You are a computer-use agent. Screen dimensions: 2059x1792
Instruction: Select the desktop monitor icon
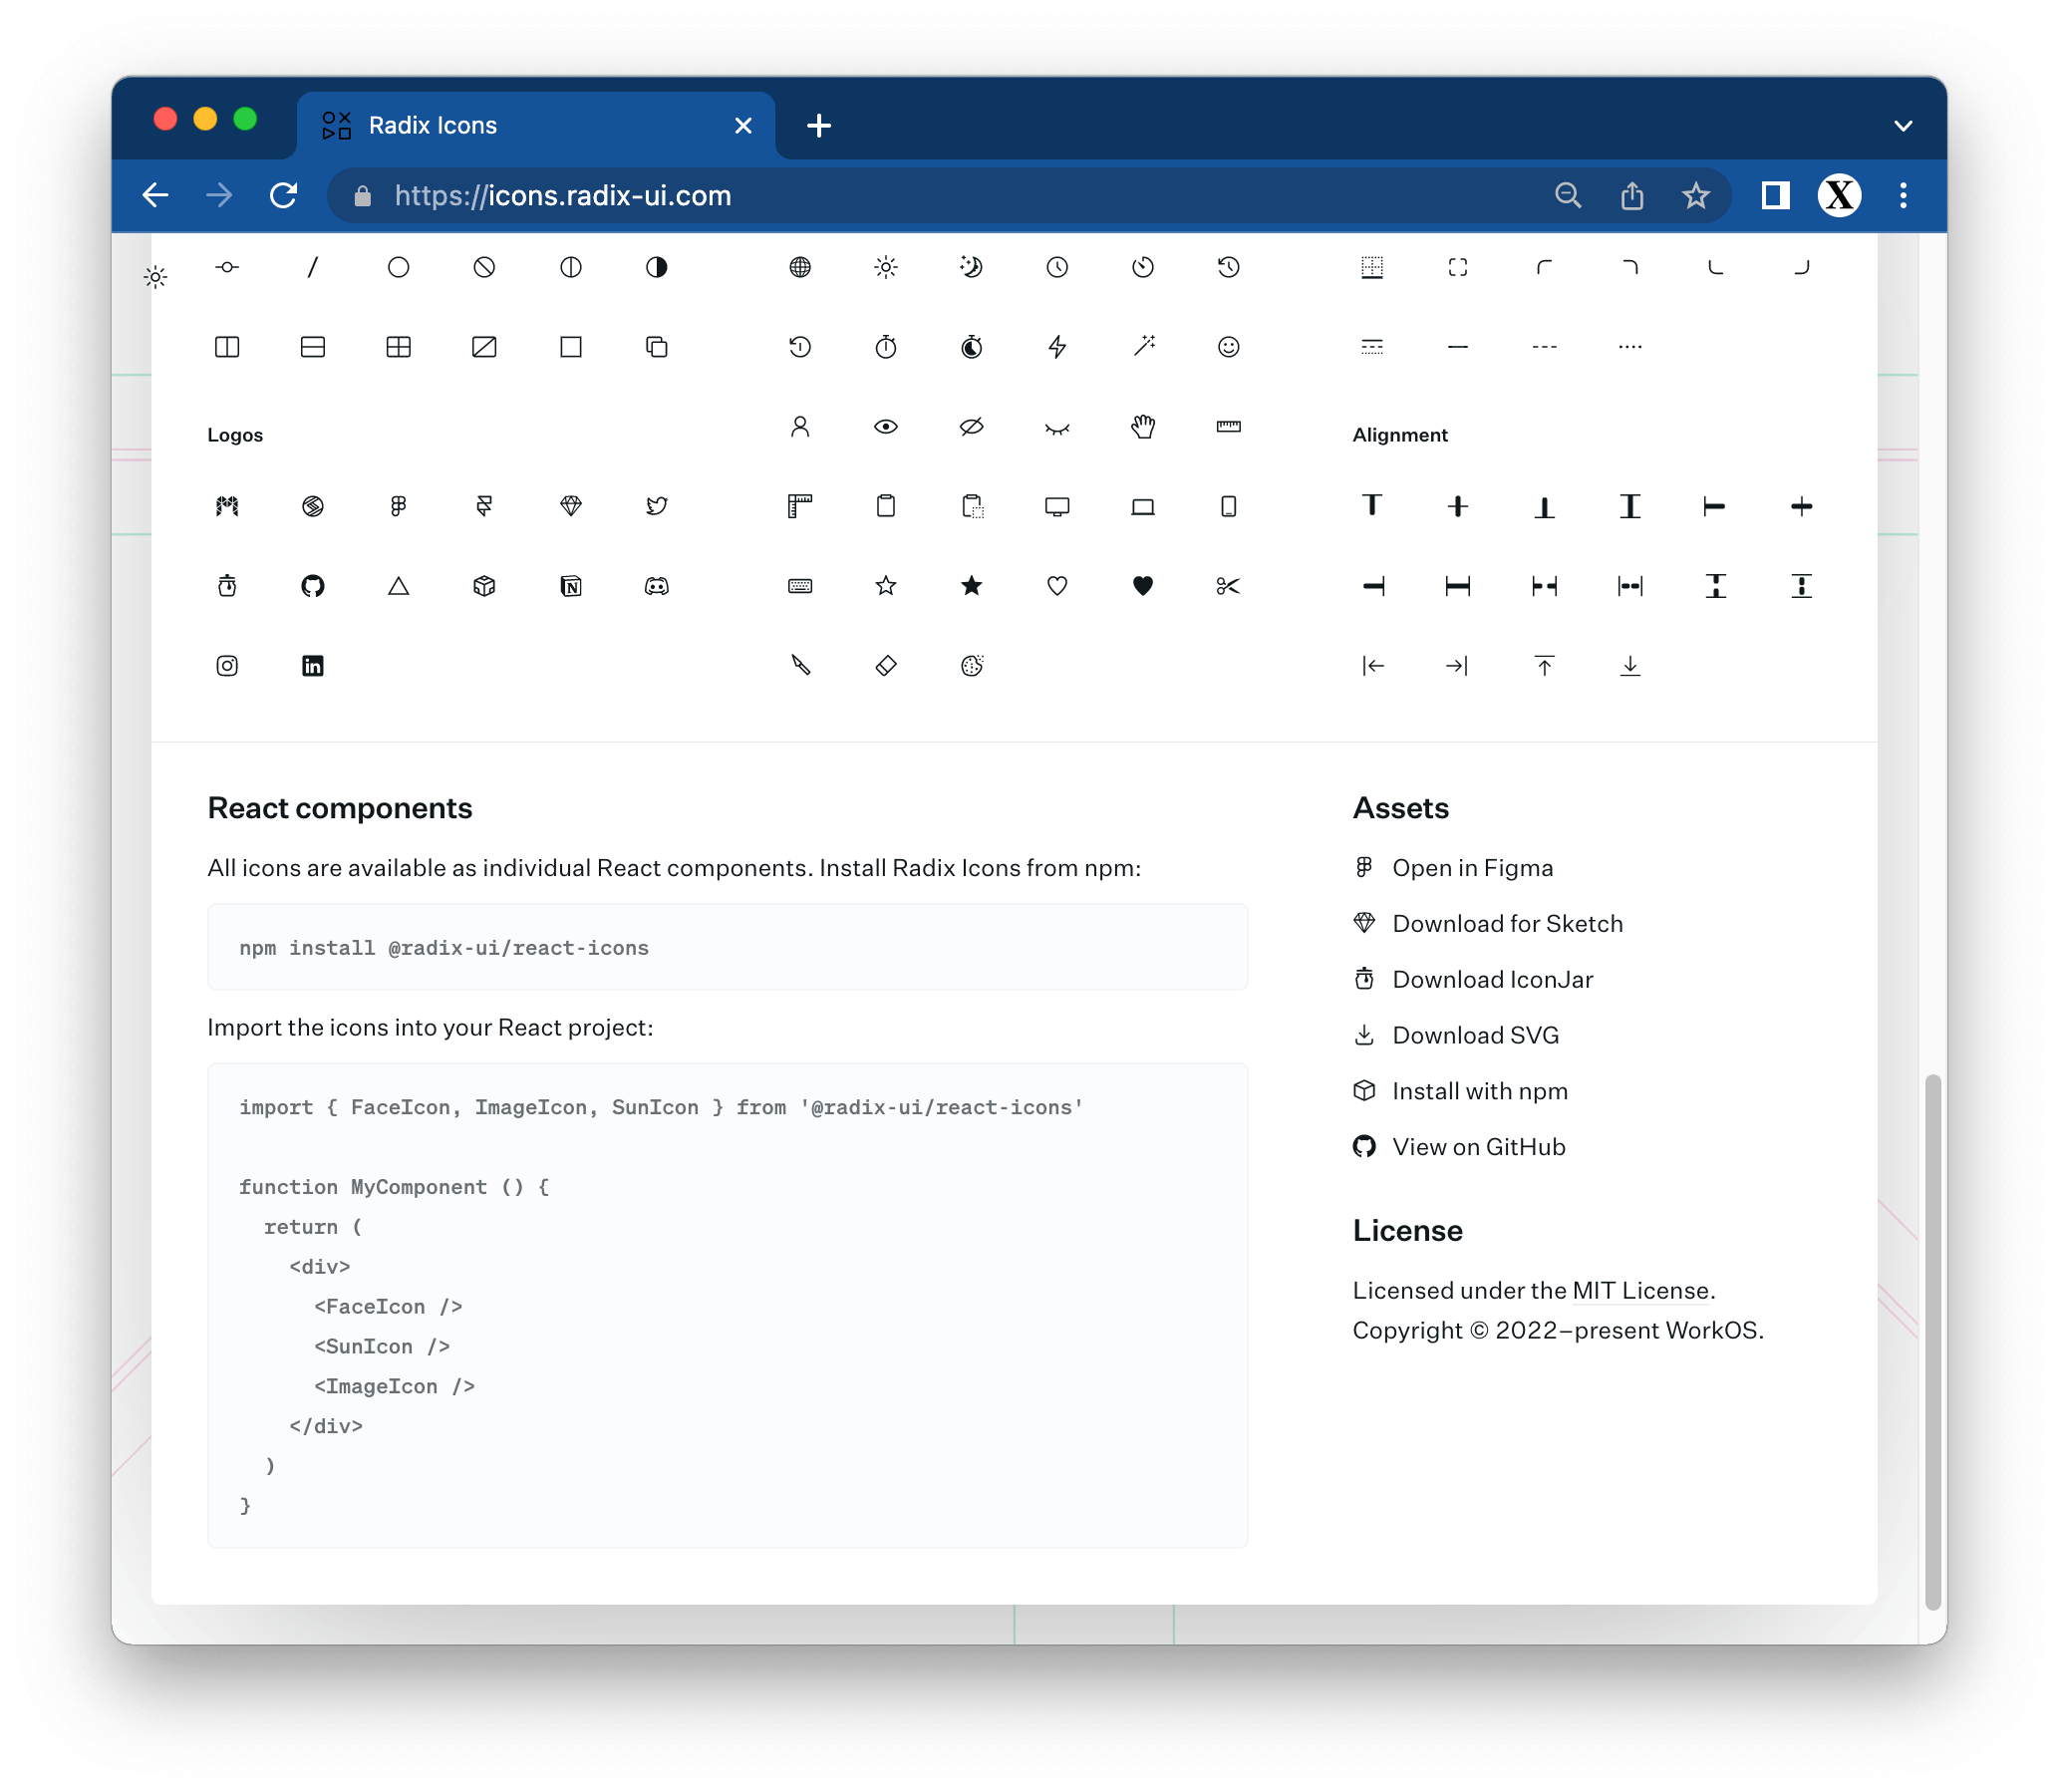point(1057,507)
